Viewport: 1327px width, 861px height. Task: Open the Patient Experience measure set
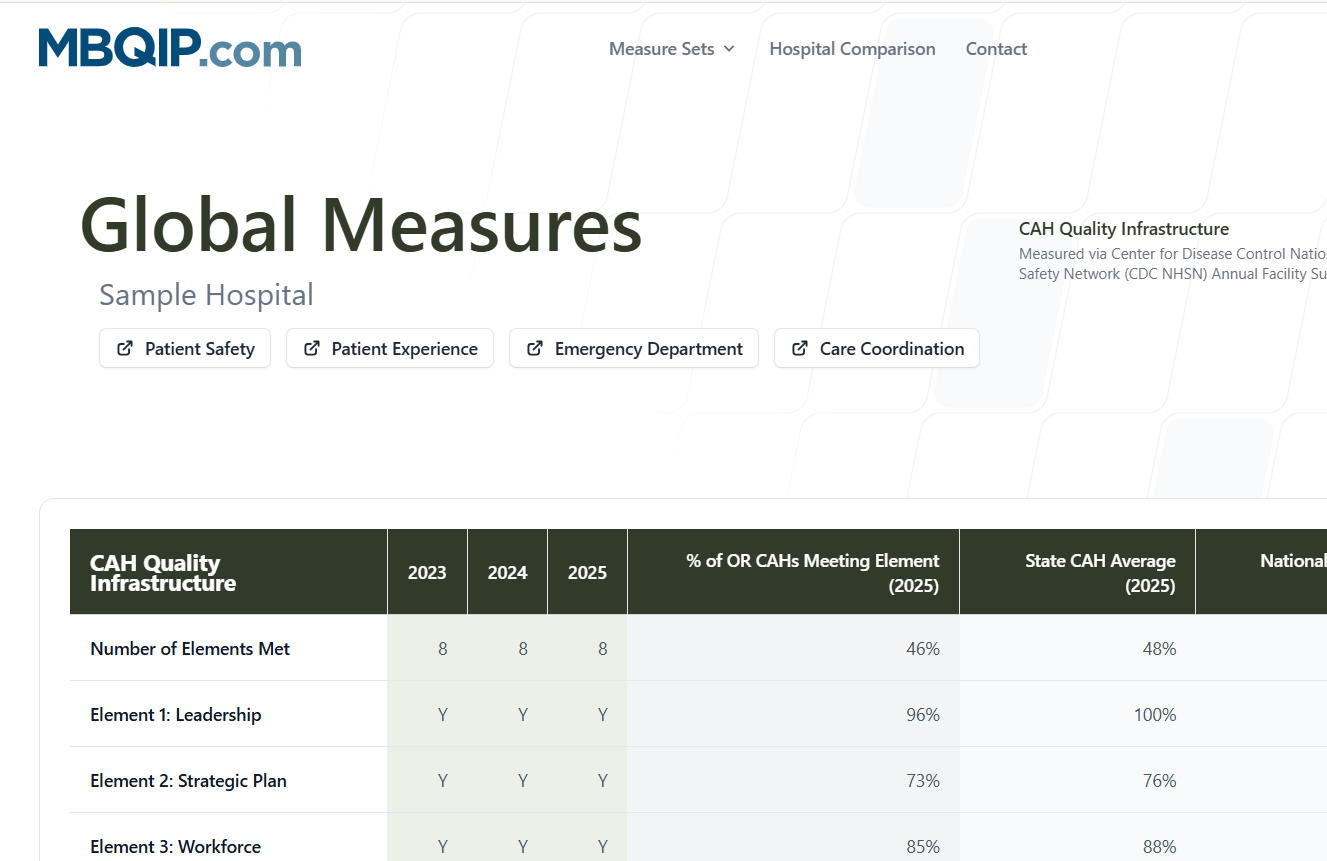390,348
